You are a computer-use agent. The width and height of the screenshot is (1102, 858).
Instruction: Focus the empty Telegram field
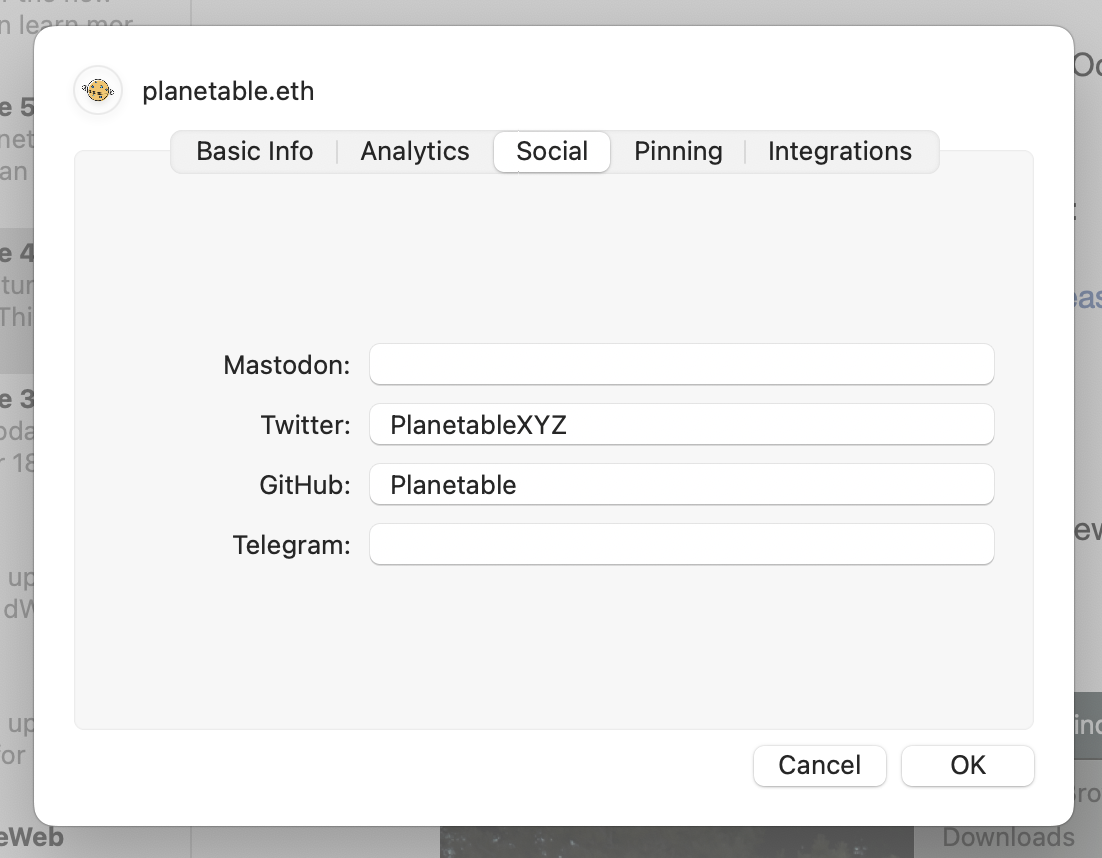pos(681,545)
